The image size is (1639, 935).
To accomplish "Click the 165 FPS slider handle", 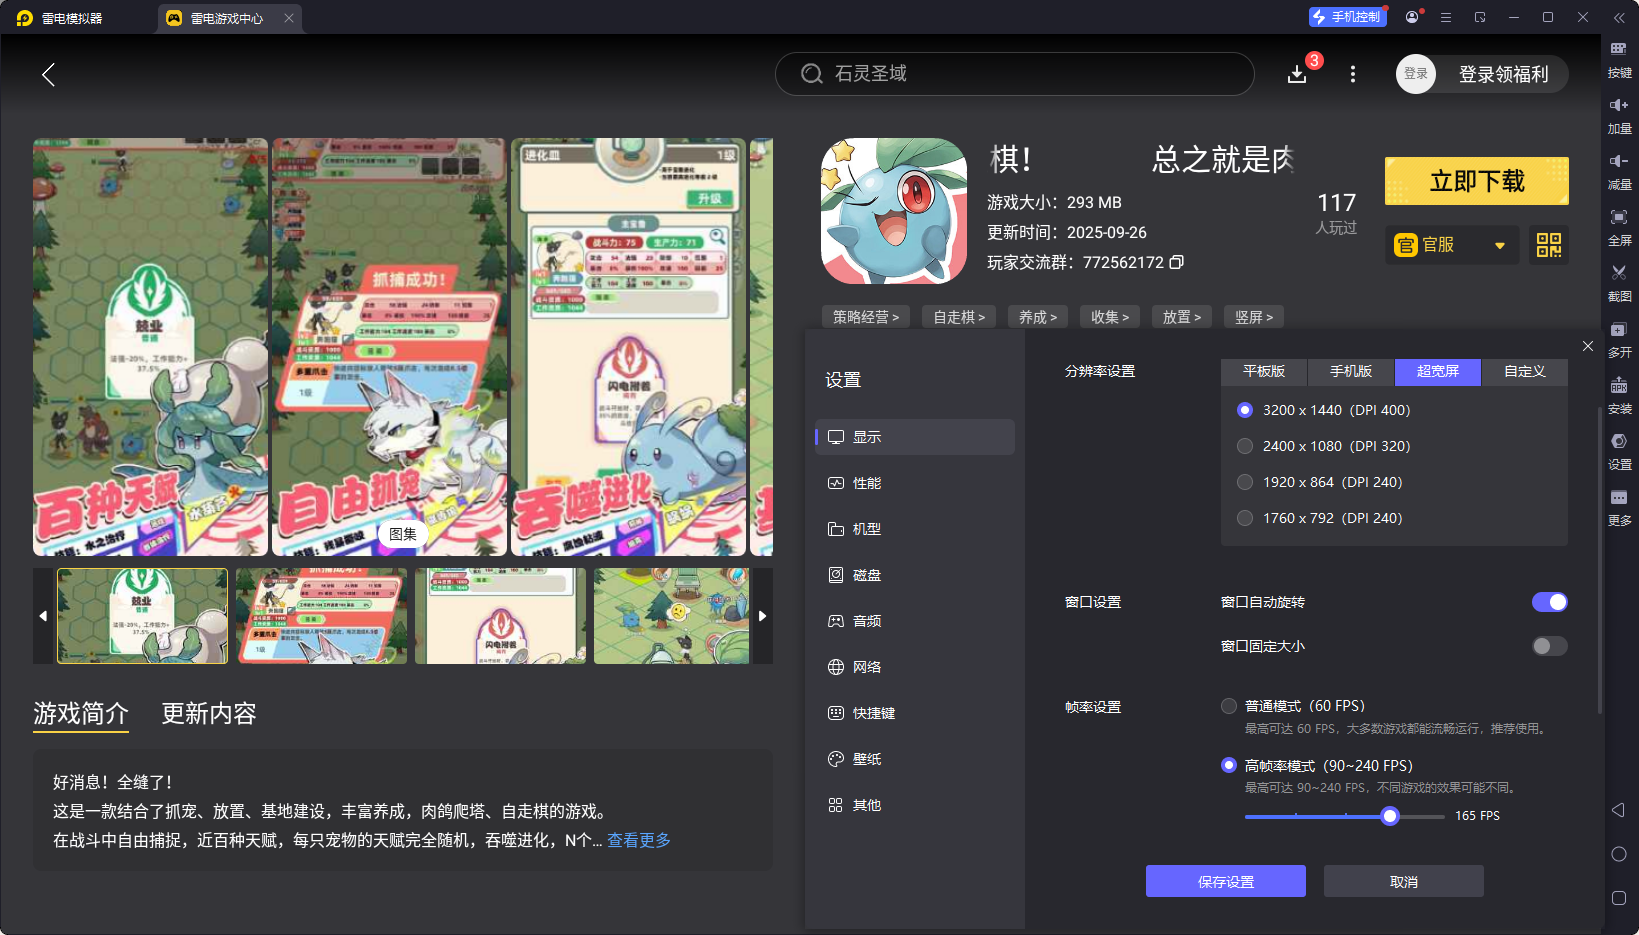I will (1389, 816).
